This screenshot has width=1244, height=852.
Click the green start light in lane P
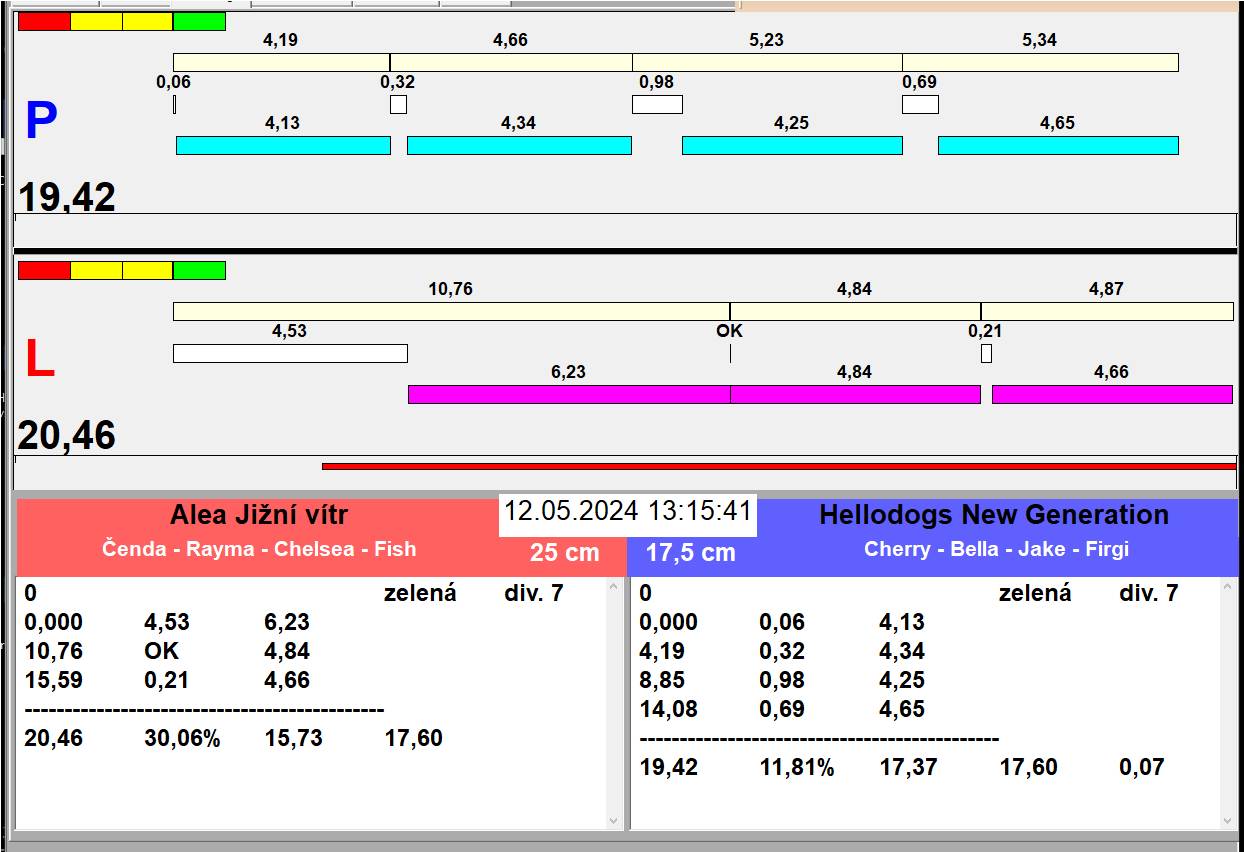click(x=199, y=21)
